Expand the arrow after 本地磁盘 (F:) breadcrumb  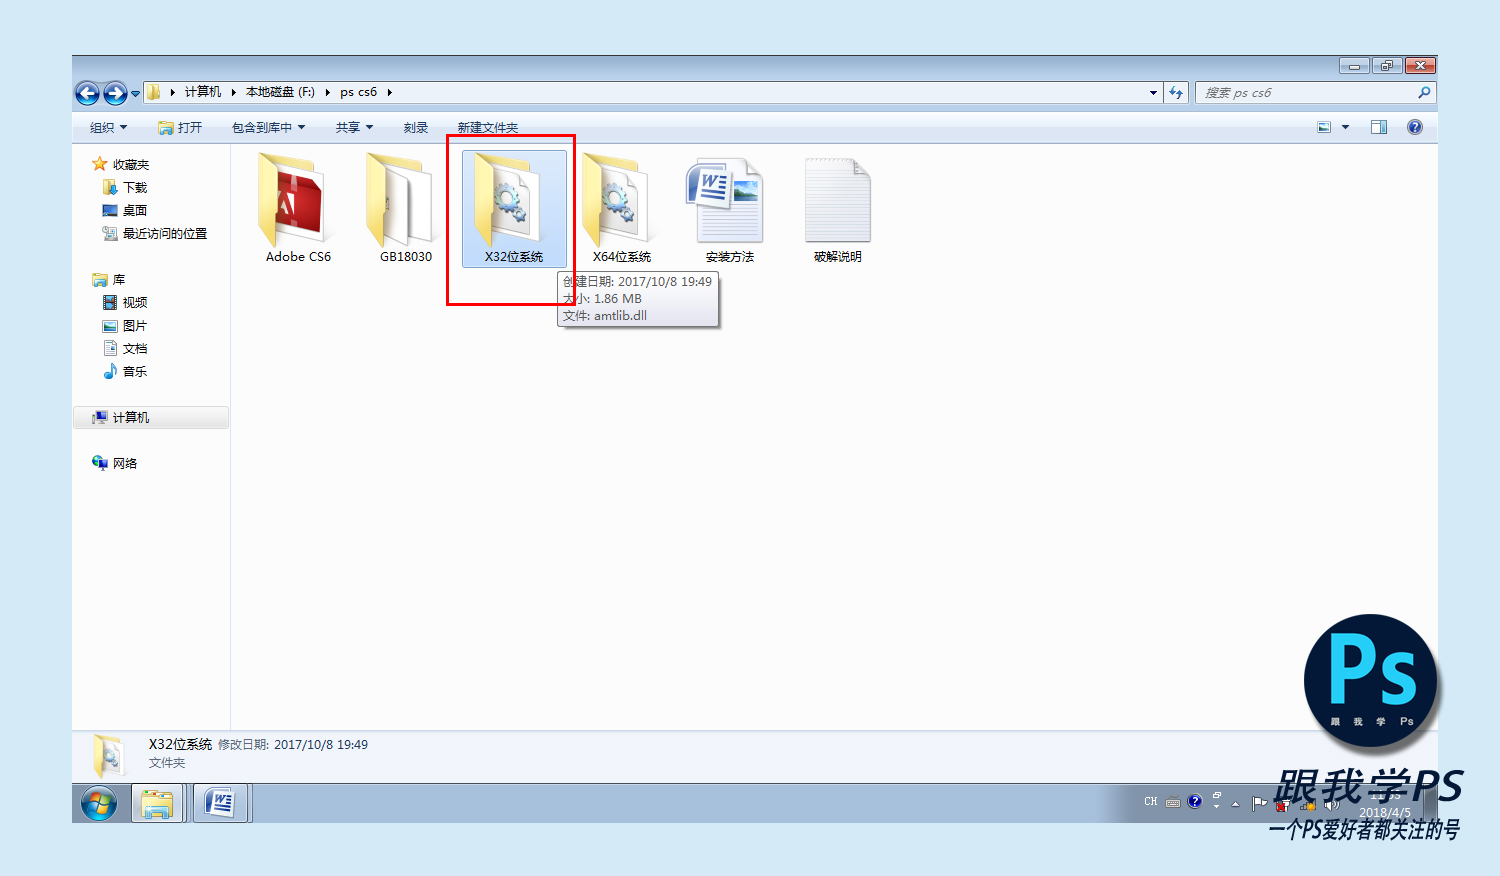[327, 92]
